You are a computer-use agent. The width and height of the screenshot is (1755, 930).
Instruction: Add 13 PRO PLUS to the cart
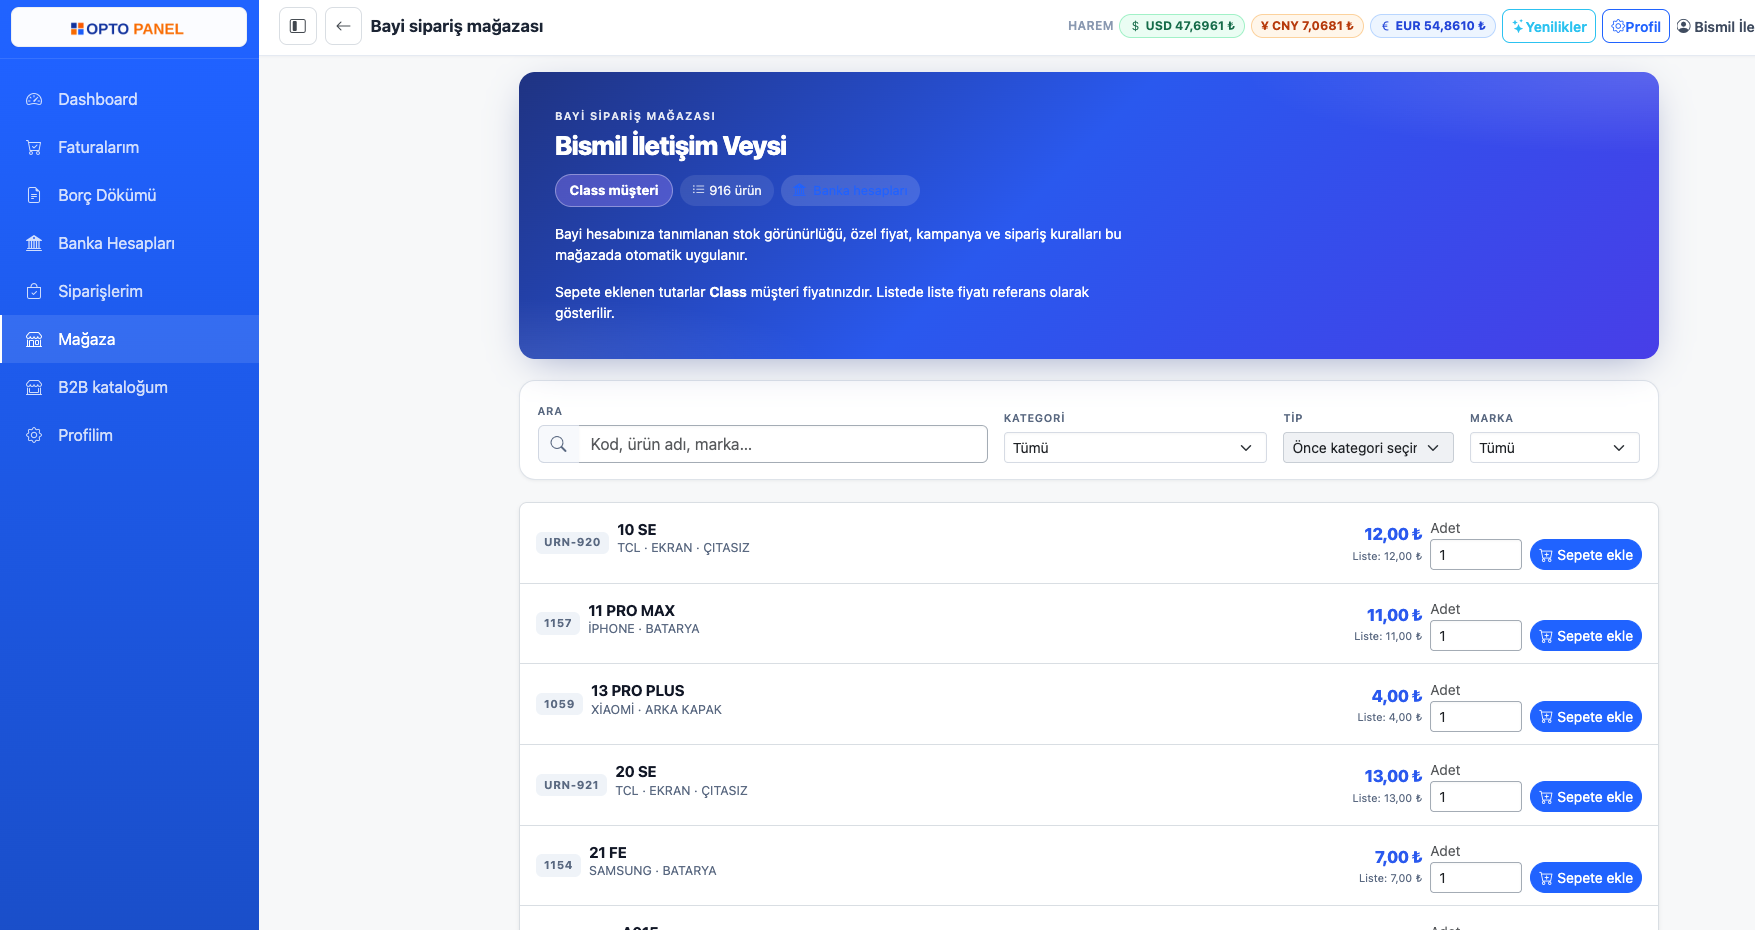click(x=1586, y=717)
